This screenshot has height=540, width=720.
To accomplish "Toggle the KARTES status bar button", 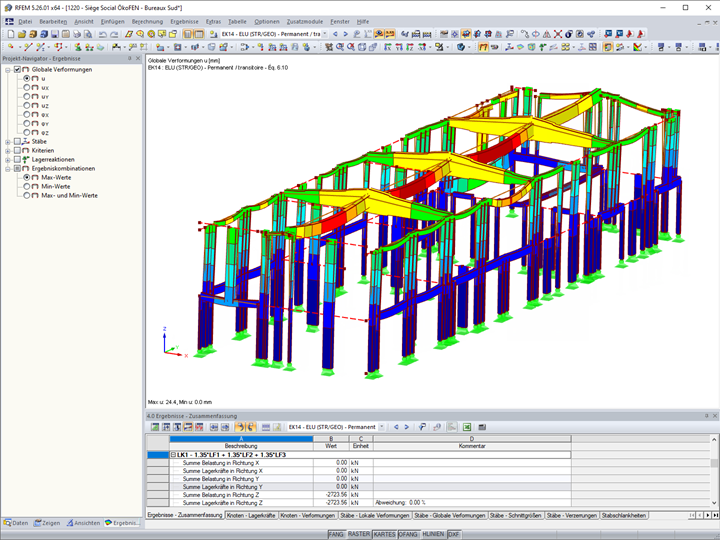I will coord(384,534).
